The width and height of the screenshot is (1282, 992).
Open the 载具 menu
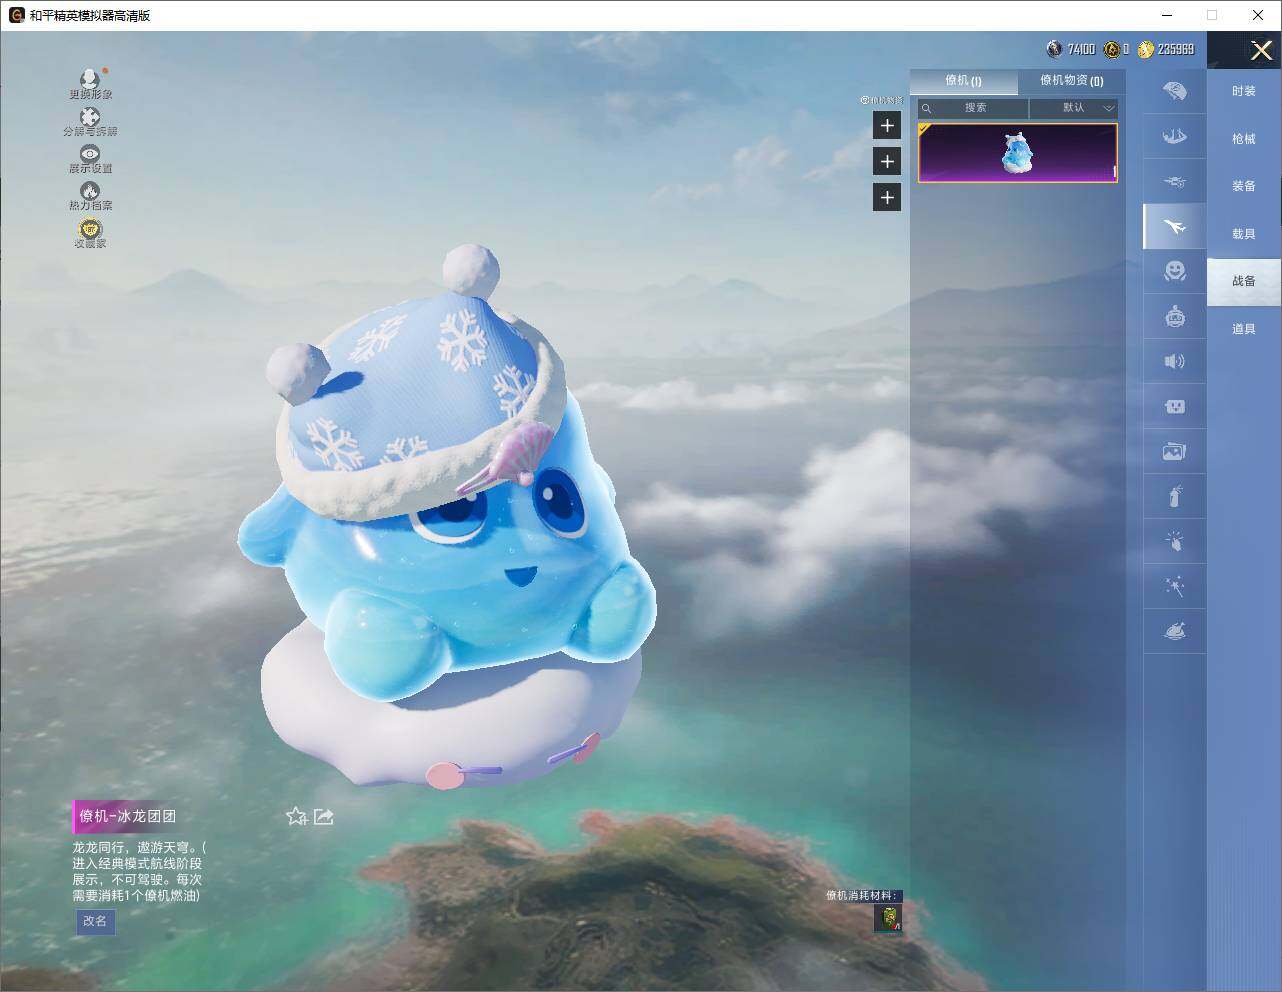[x=1244, y=234]
